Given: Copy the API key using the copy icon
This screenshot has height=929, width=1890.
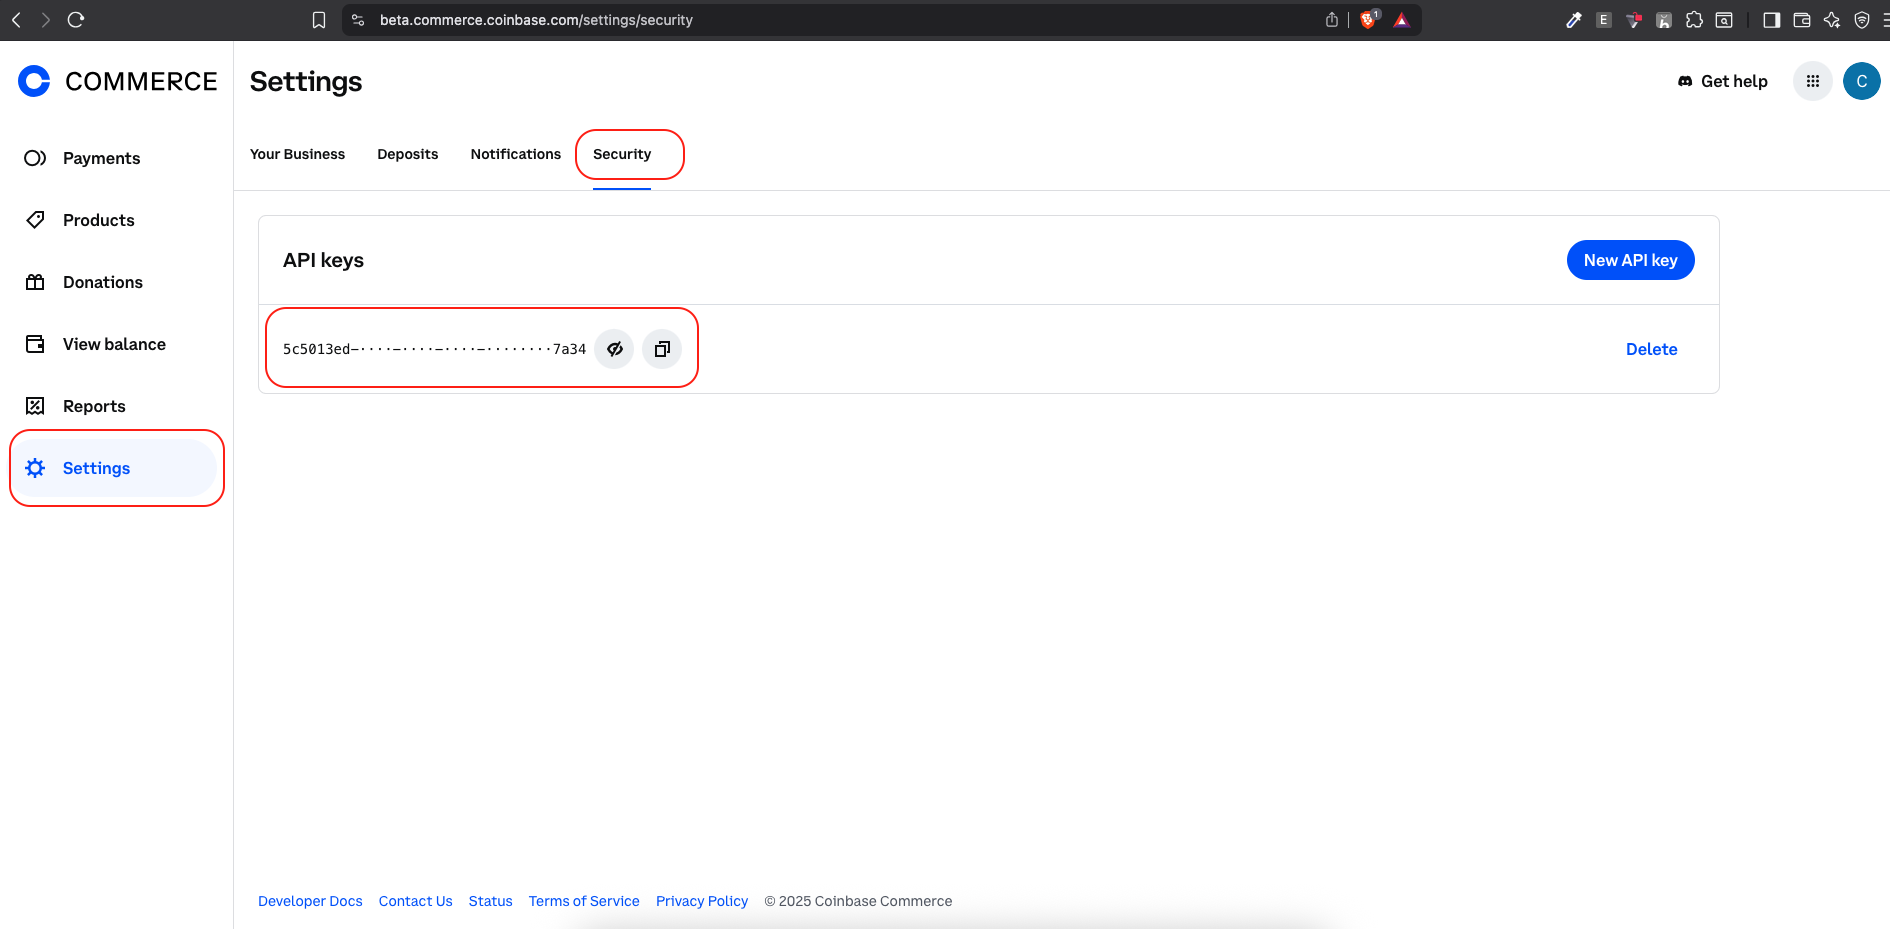Looking at the screenshot, I should coord(661,348).
